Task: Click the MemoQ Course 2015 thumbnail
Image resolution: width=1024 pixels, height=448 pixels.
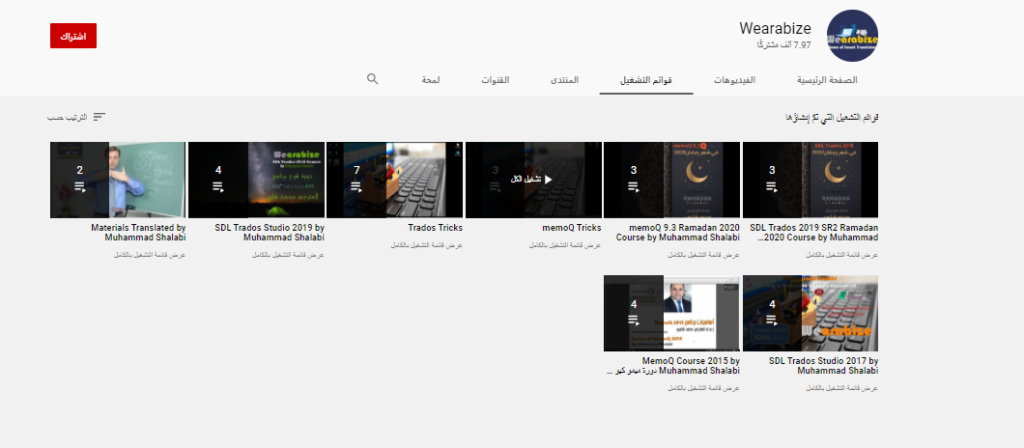Action: pos(672,313)
